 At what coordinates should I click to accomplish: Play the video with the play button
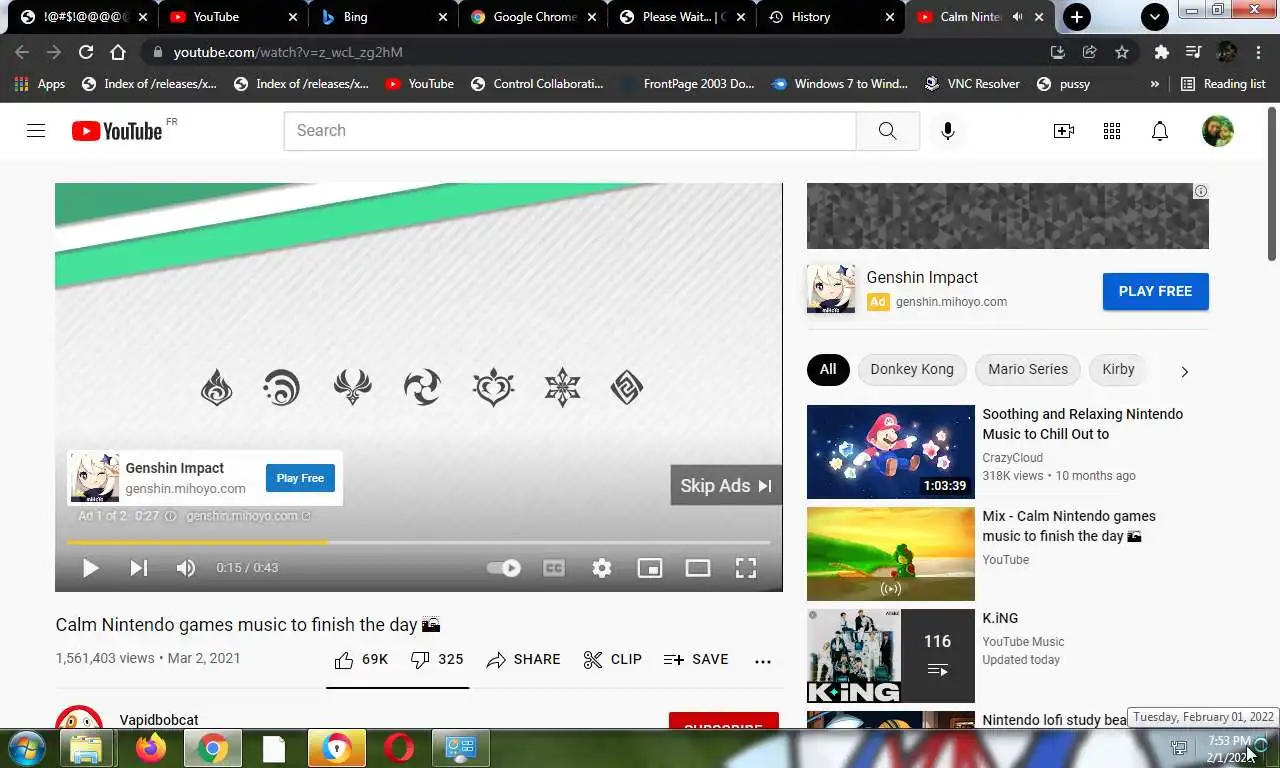click(90, 568)
